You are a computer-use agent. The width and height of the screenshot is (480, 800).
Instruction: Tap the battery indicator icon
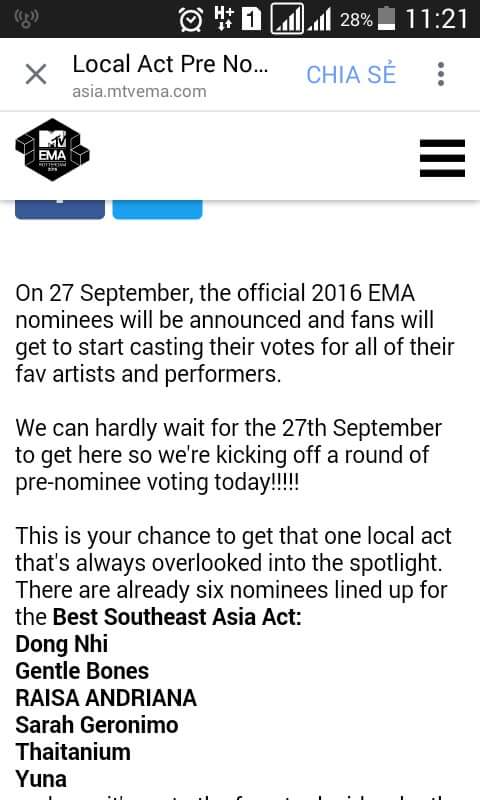387,19
